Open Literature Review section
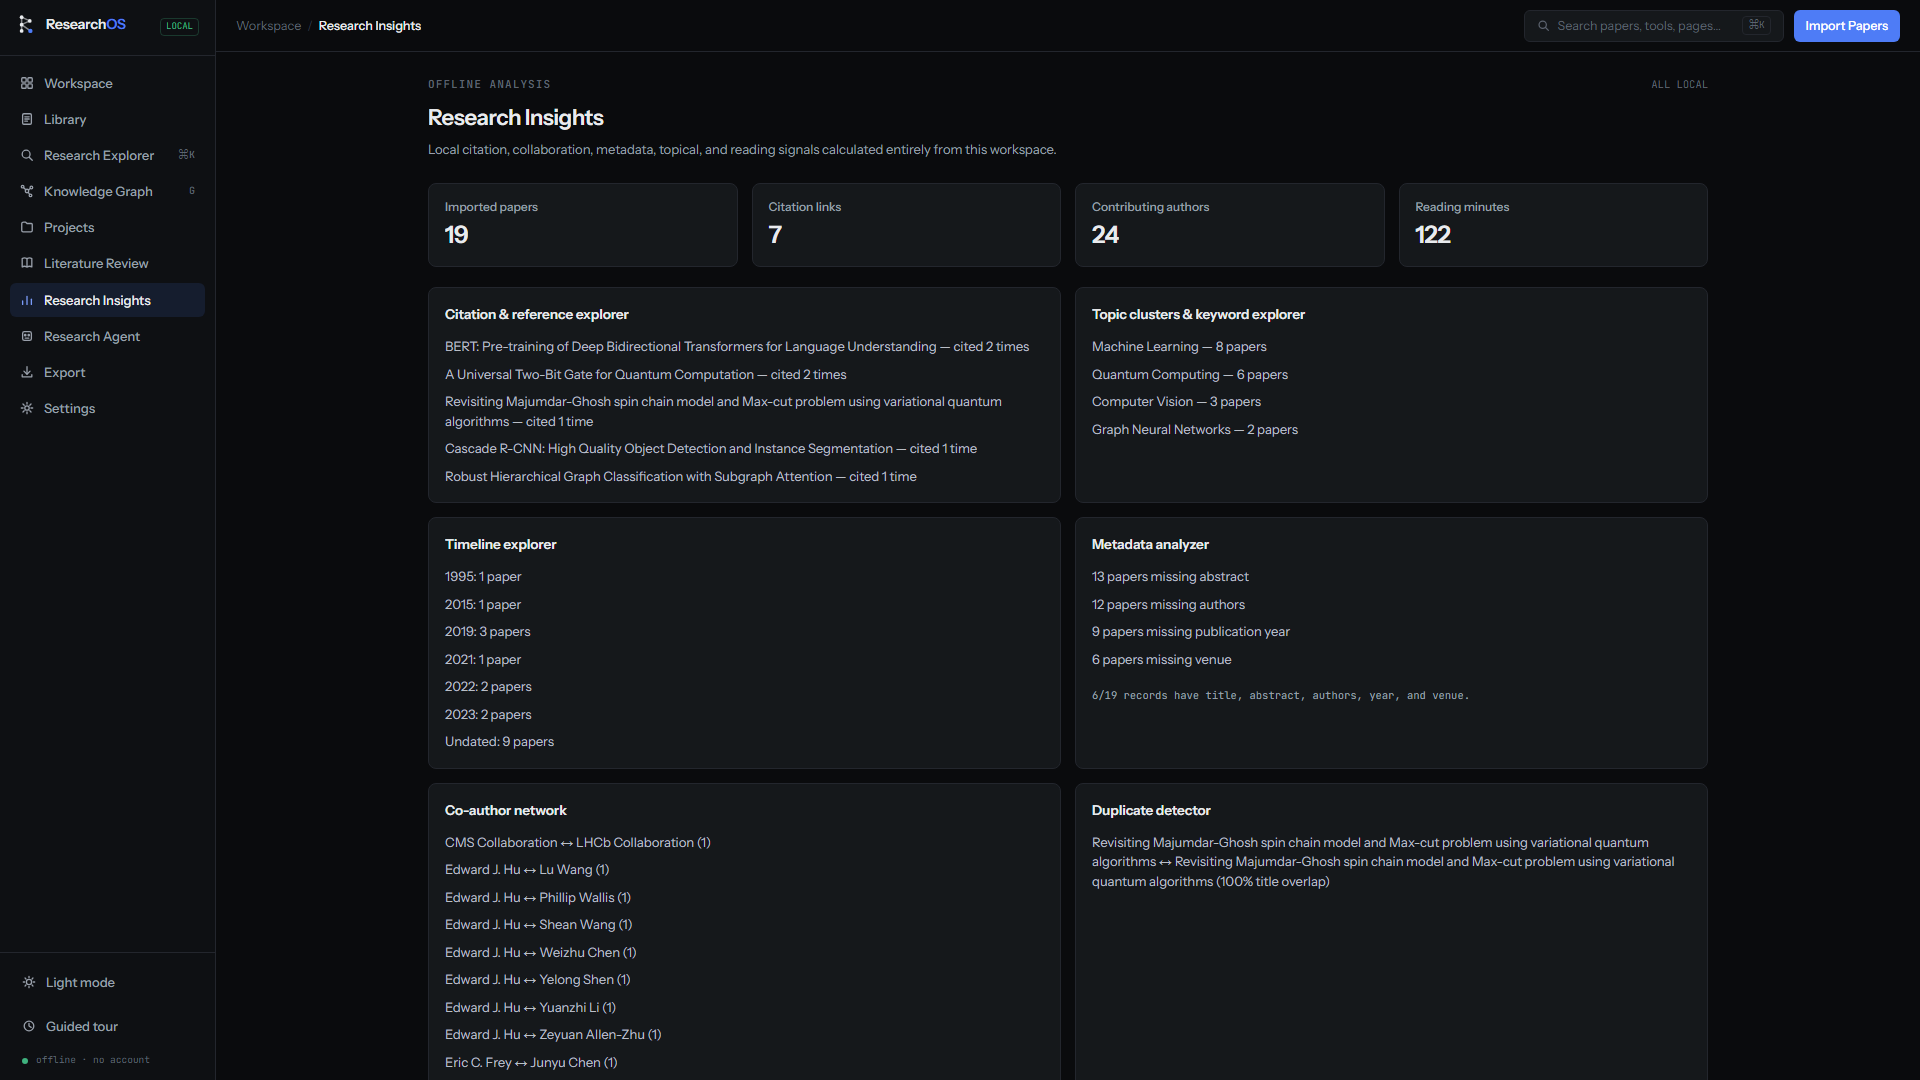This screenshot has width=1920, height=1080. point(107,263)
